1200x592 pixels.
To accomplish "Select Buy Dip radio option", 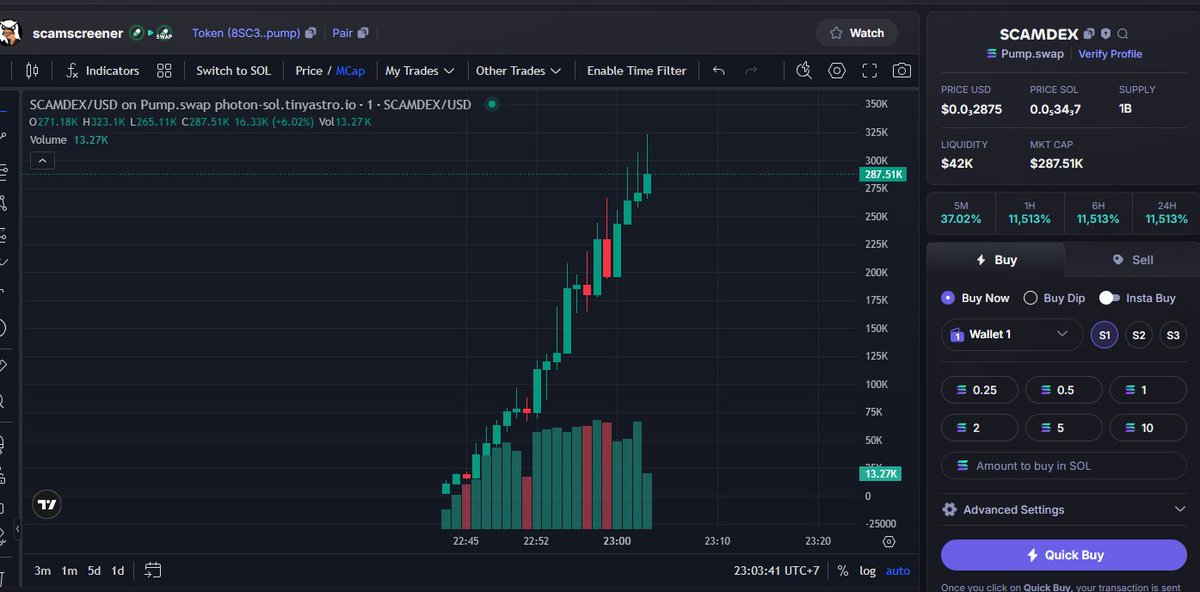I will click(x=1030, y=298).
